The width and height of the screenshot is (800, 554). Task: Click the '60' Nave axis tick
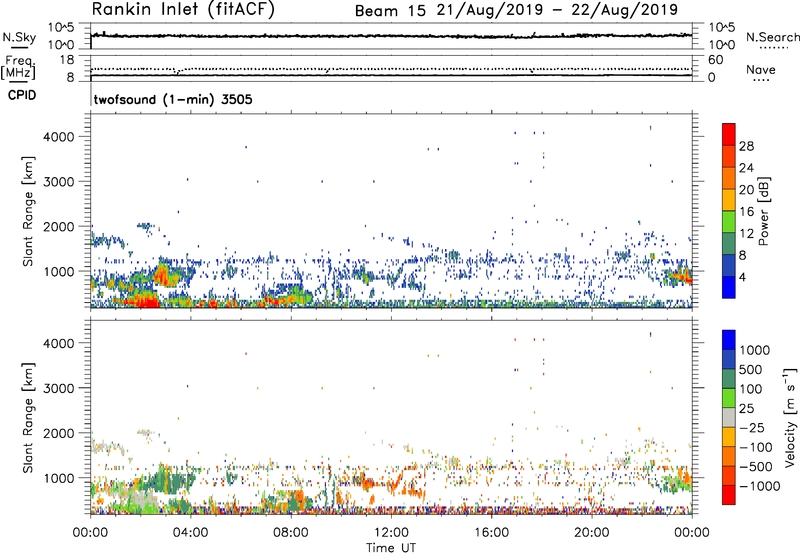point(715,60)
